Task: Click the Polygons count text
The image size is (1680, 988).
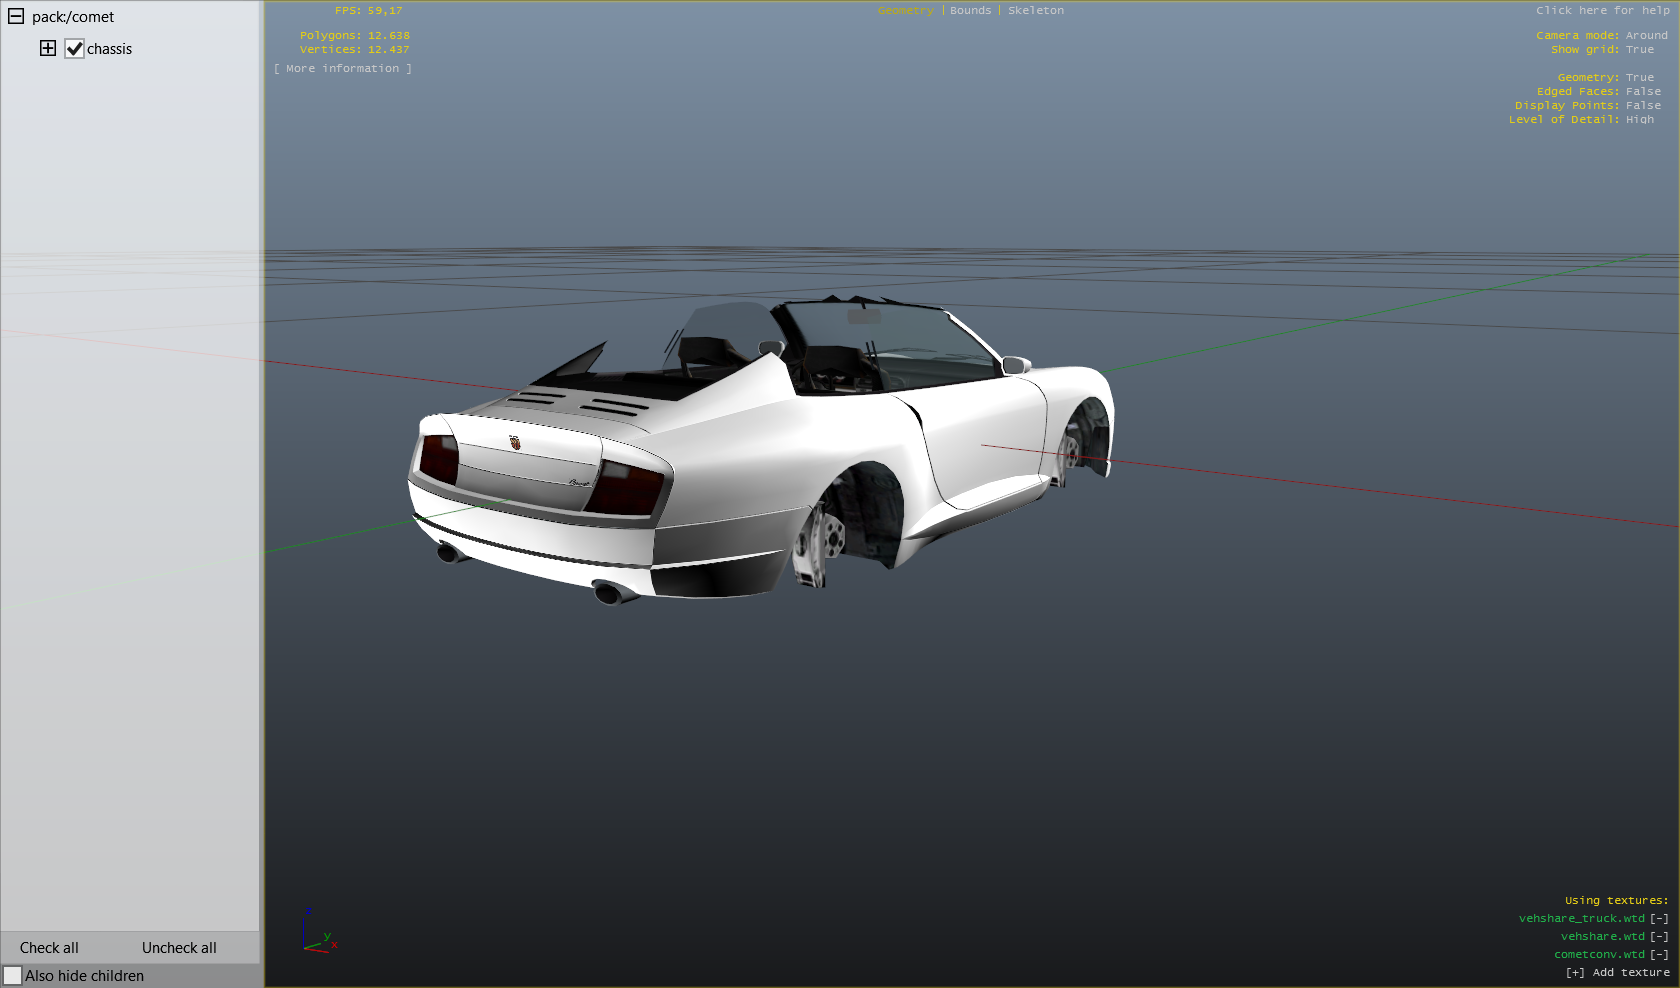Action: [354, 35]
